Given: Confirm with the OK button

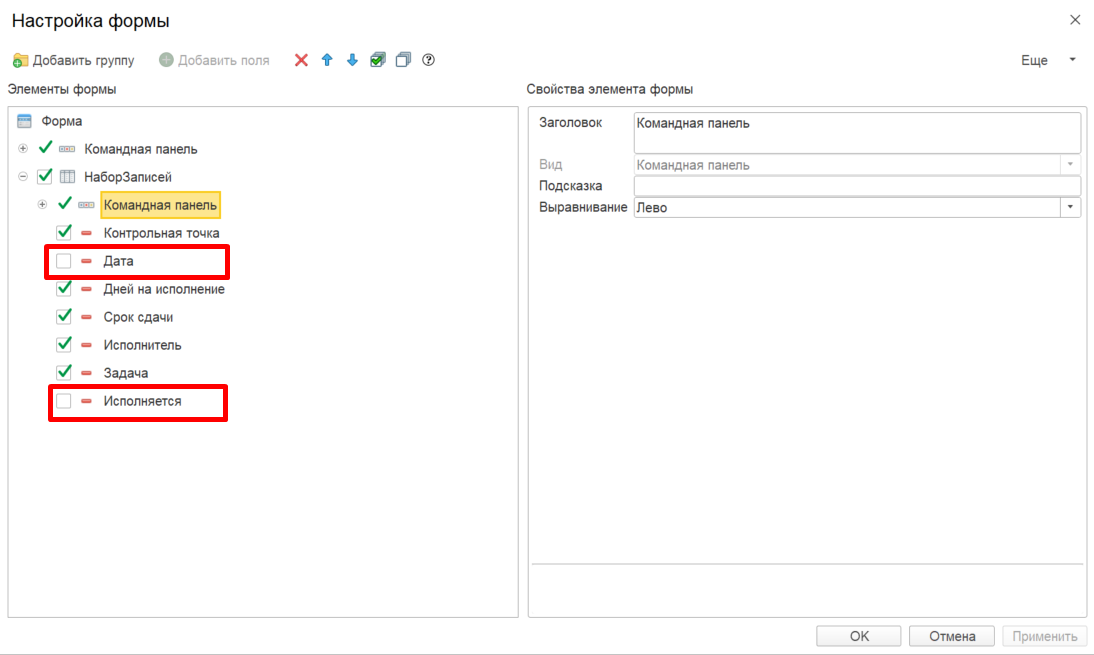Looking at the screenshot, I should (859, 636).
